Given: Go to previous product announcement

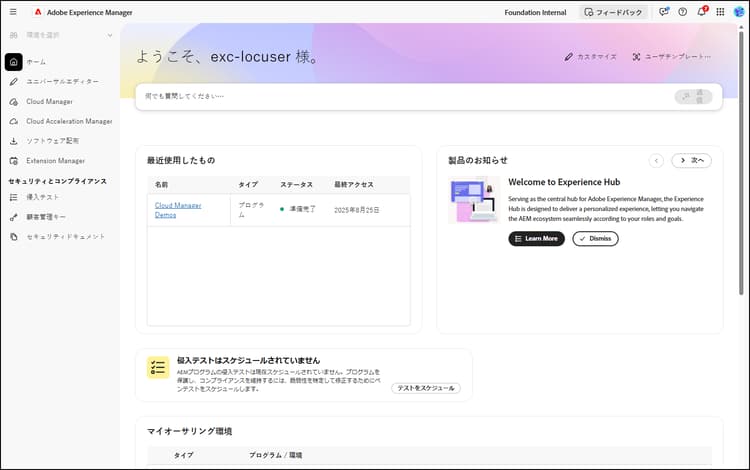Looking at the screenshot, I should pos(656,161).
